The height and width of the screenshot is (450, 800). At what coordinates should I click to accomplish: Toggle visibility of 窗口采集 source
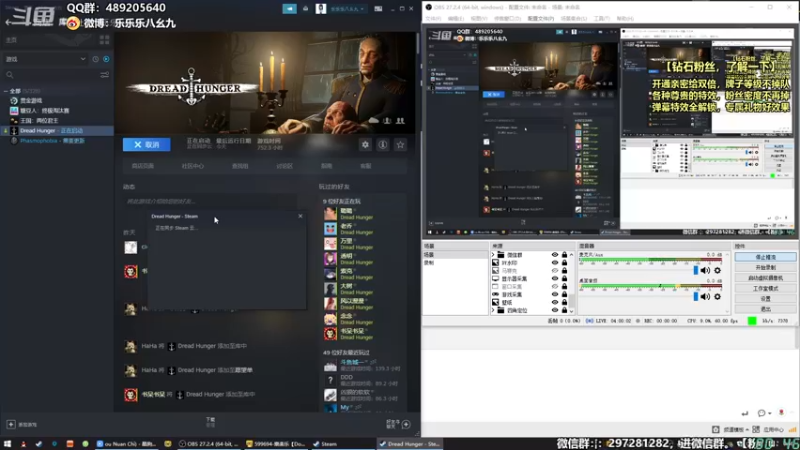click(x=555, y=286)
